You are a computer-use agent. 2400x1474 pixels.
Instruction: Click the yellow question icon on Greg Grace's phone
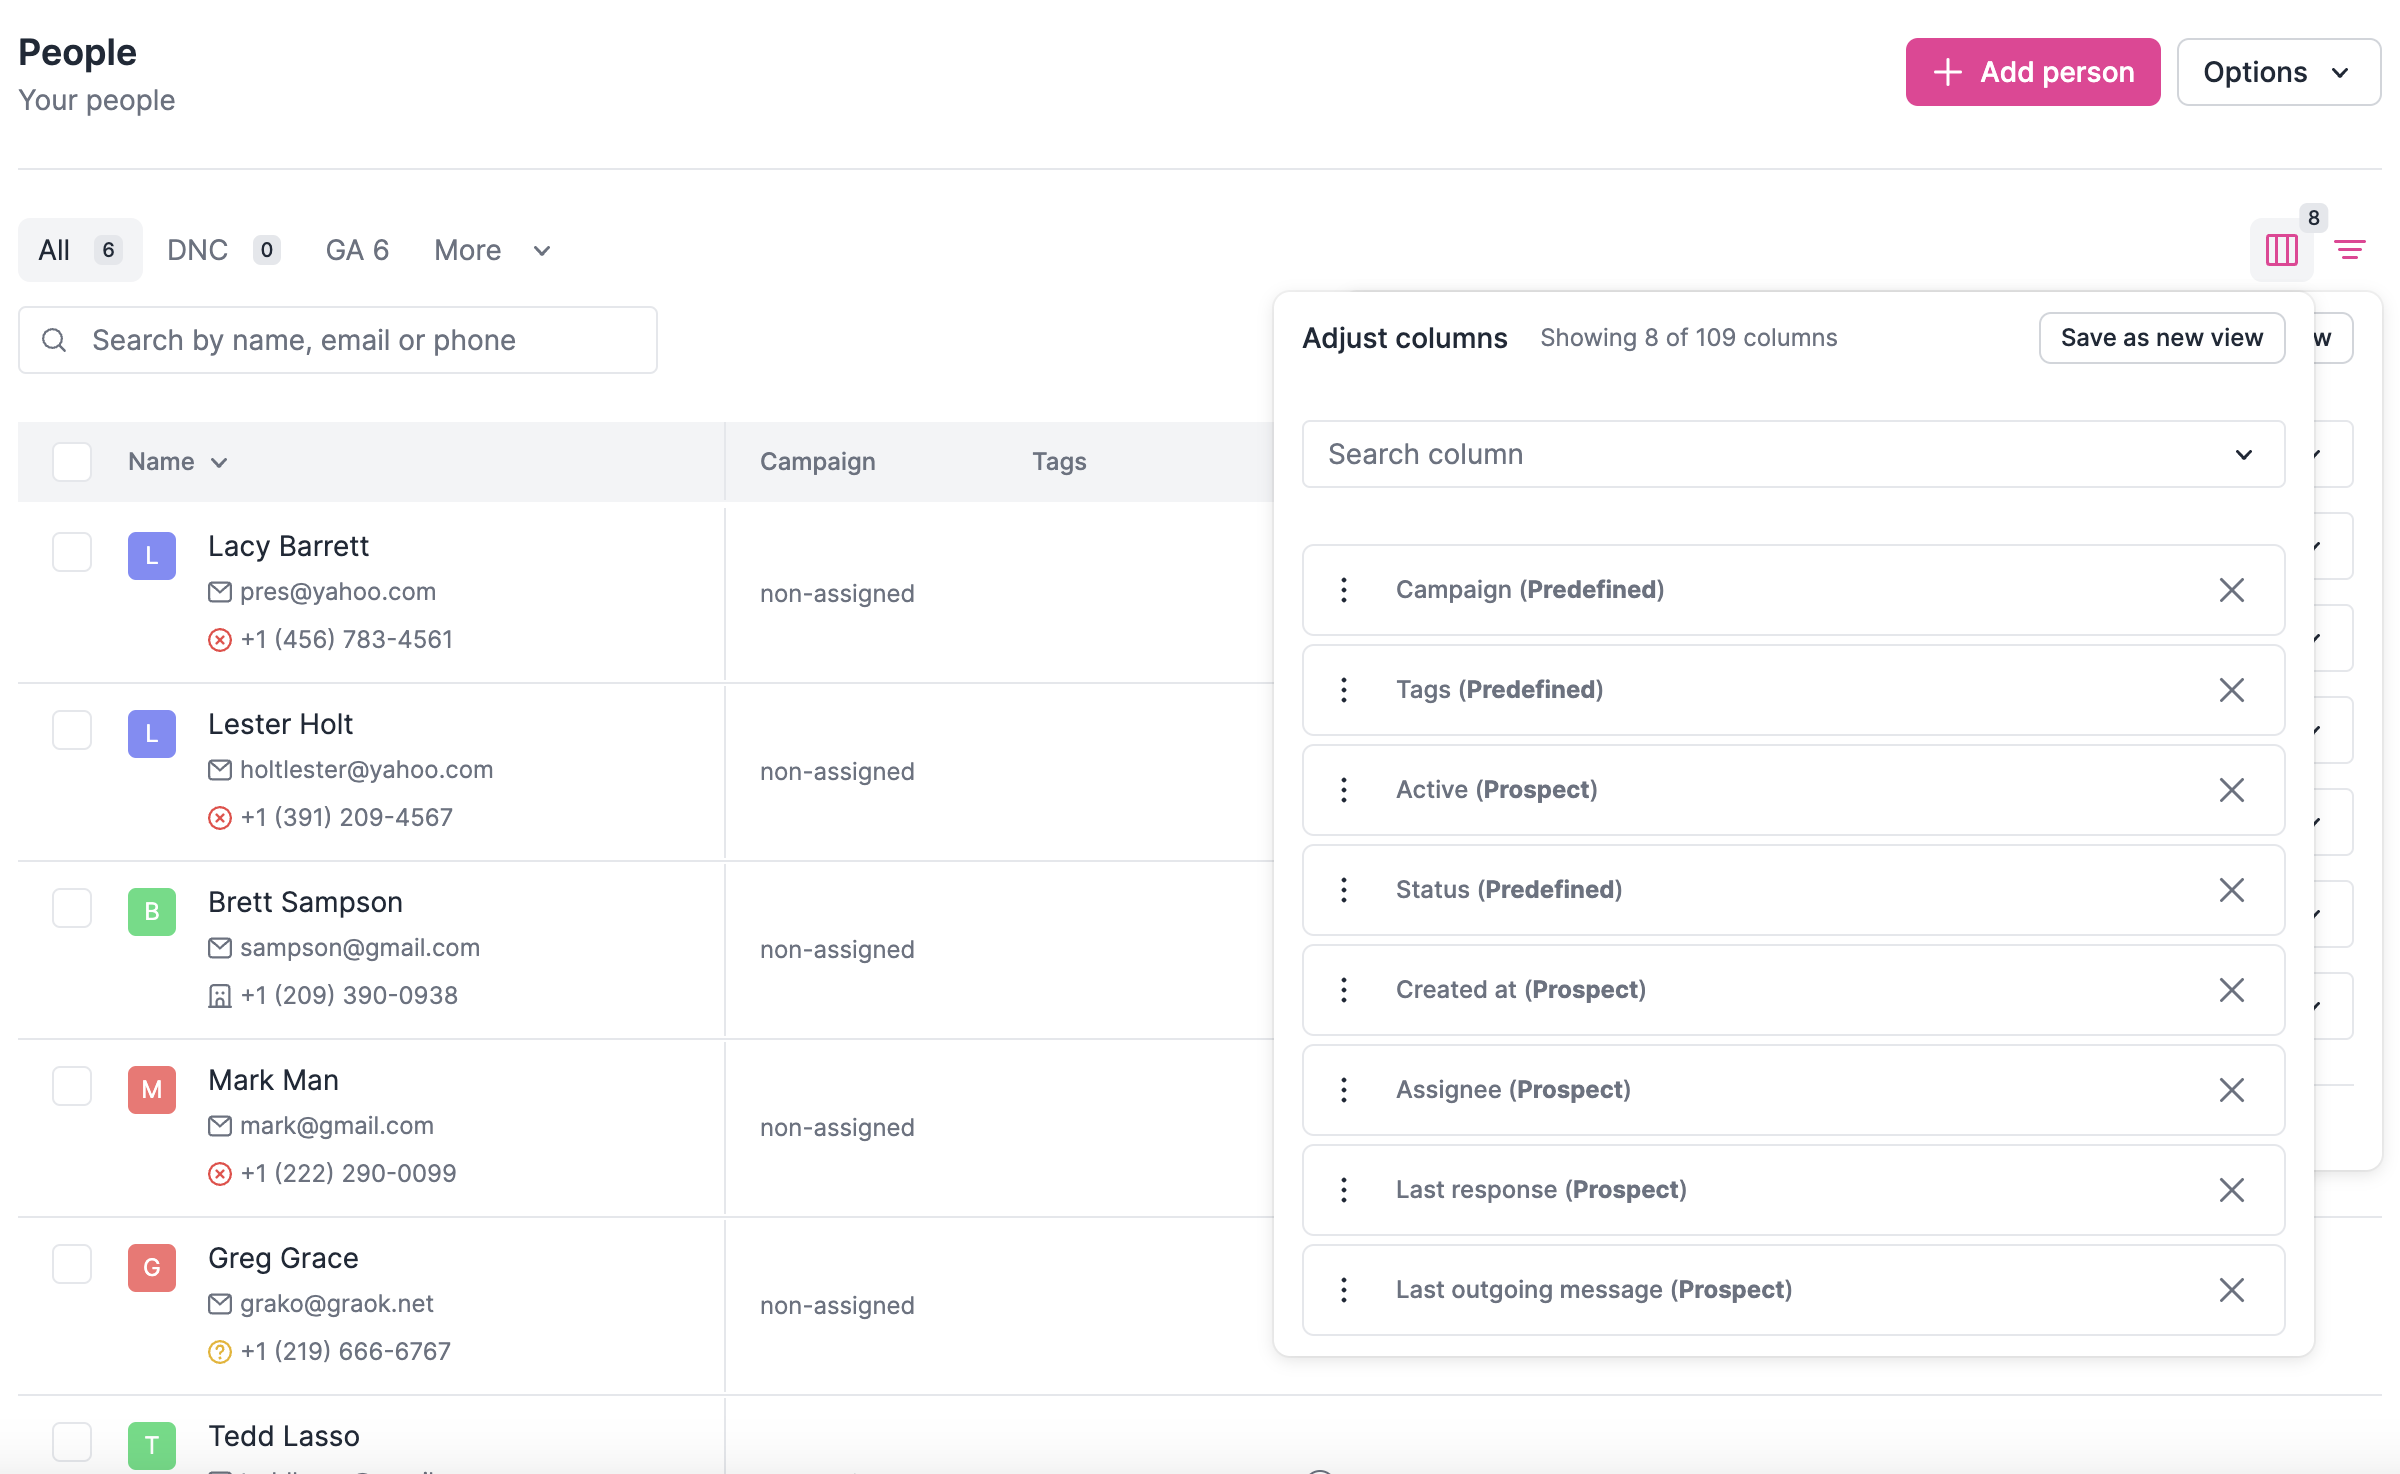coord(219,1350)
